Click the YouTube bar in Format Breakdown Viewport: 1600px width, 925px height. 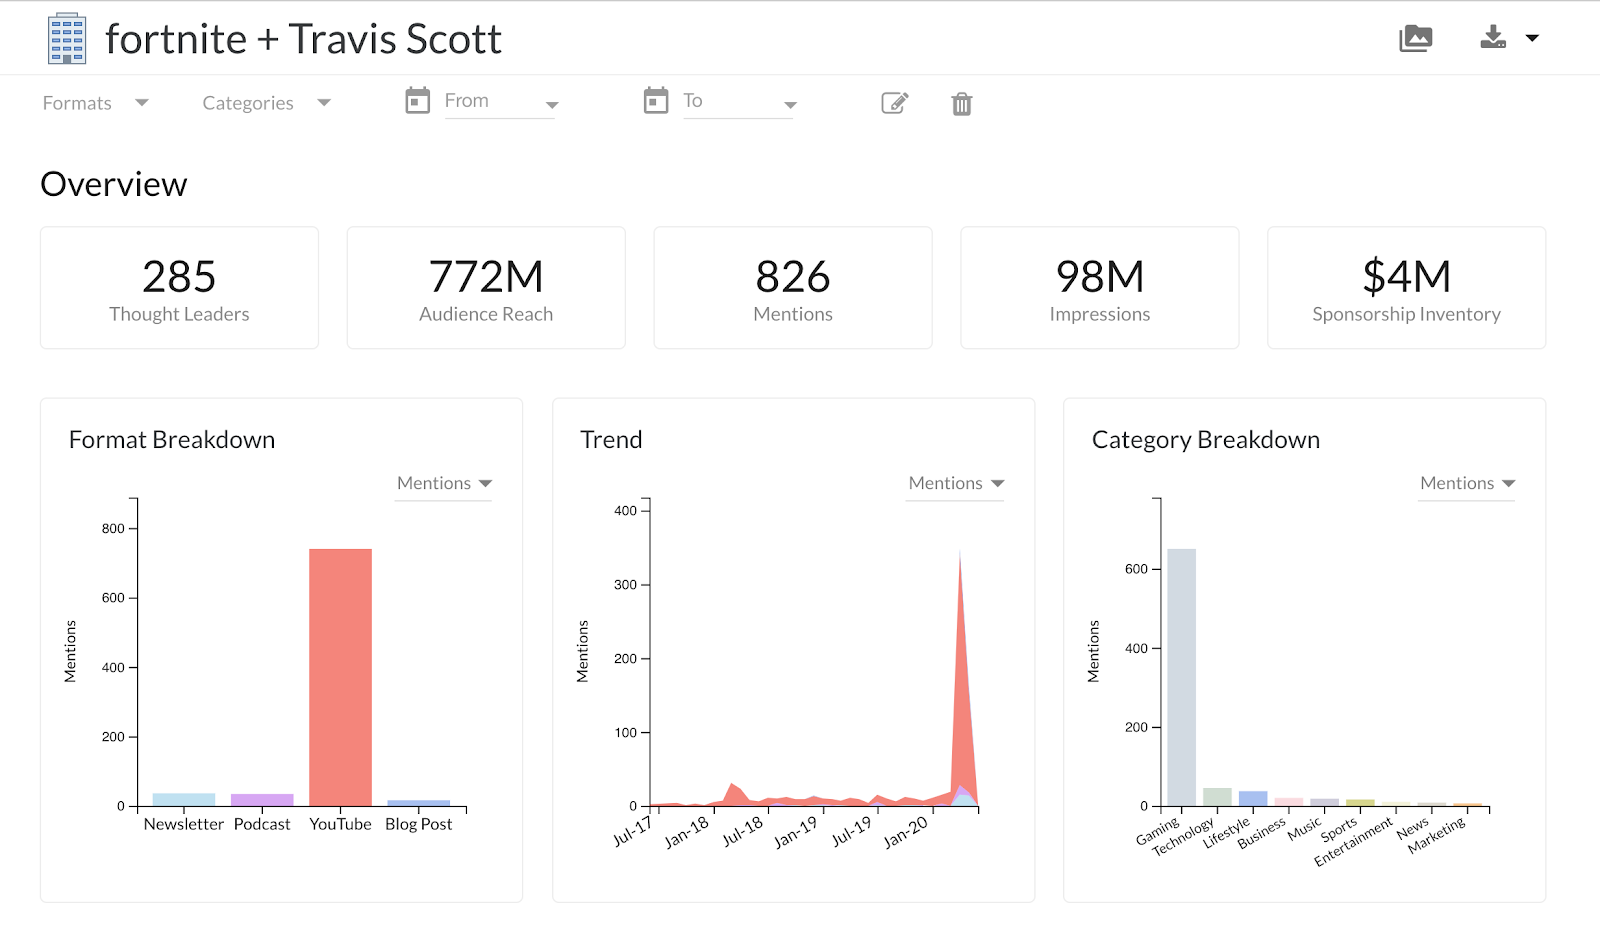(340, 677)
